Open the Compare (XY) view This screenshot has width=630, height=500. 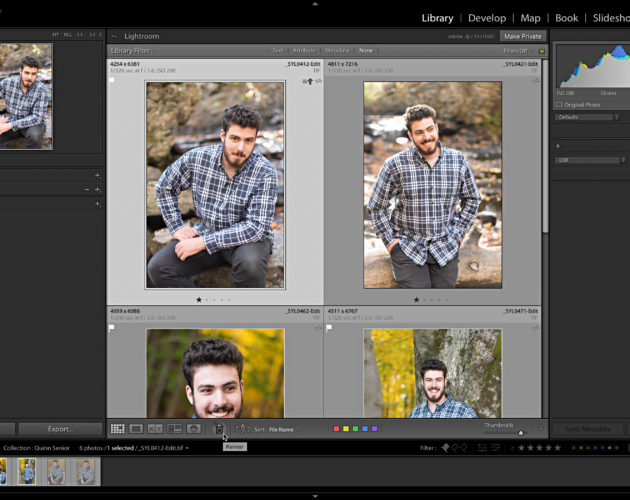(x=155, y=429)
